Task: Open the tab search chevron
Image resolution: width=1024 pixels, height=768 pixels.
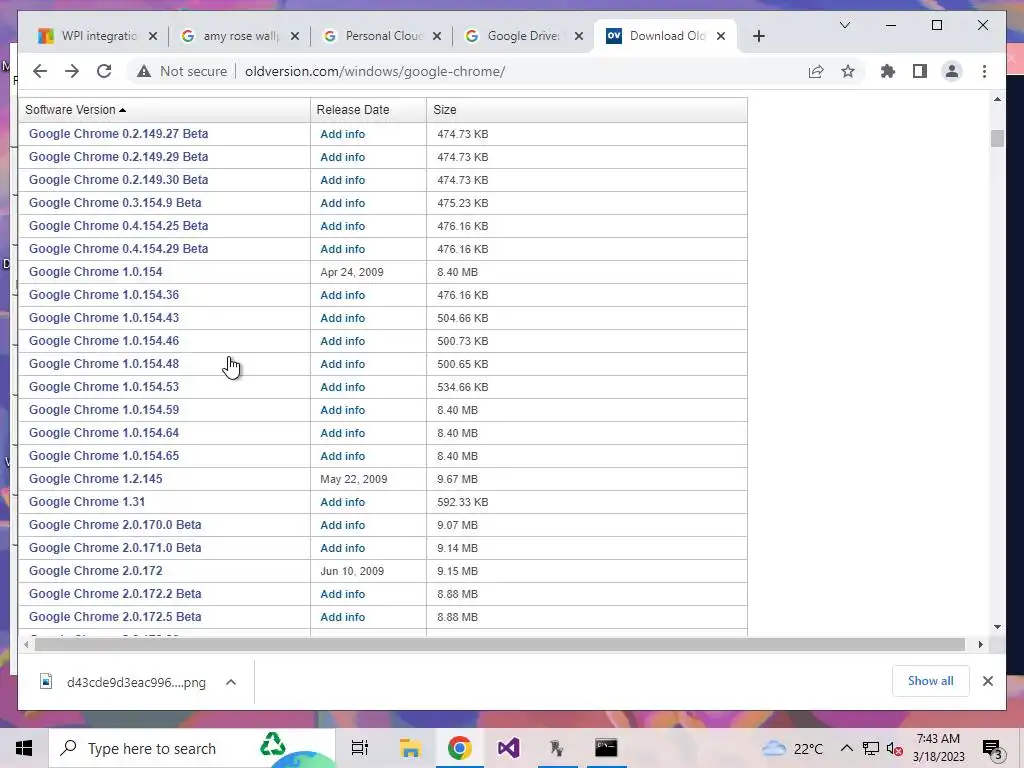Action: [844, 25]
